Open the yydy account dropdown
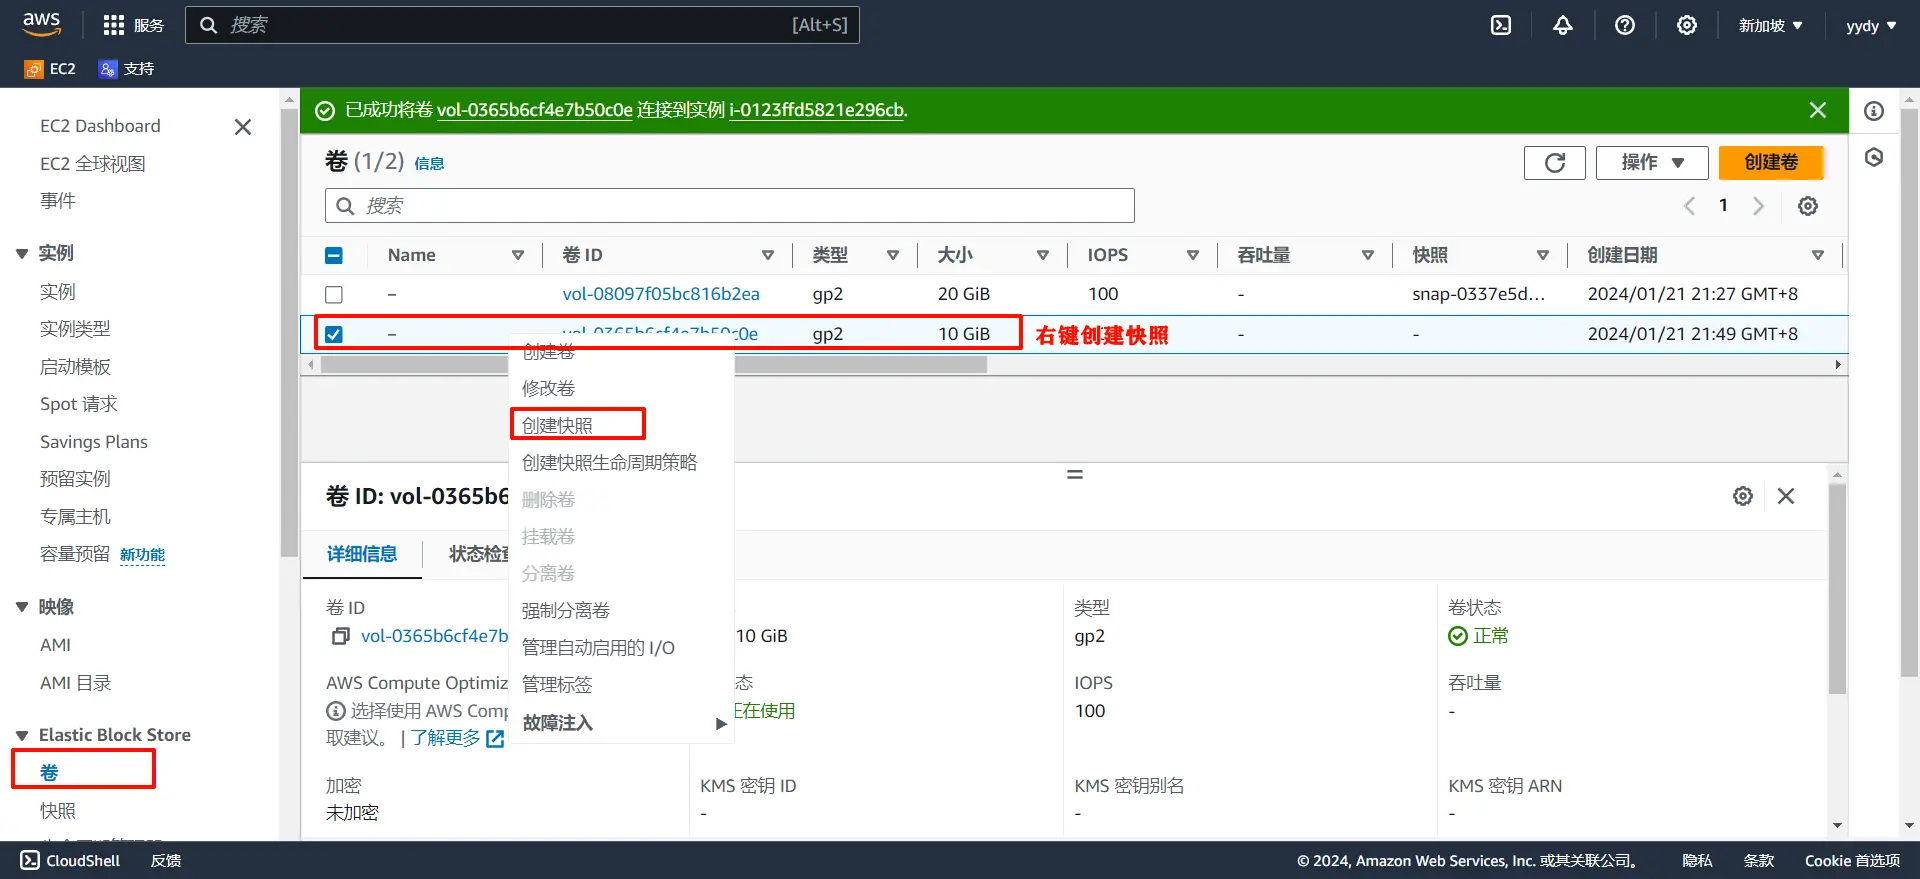The height and width of the screenshot is (879, 1920). pyautogui.click(x=1871, y=25)
